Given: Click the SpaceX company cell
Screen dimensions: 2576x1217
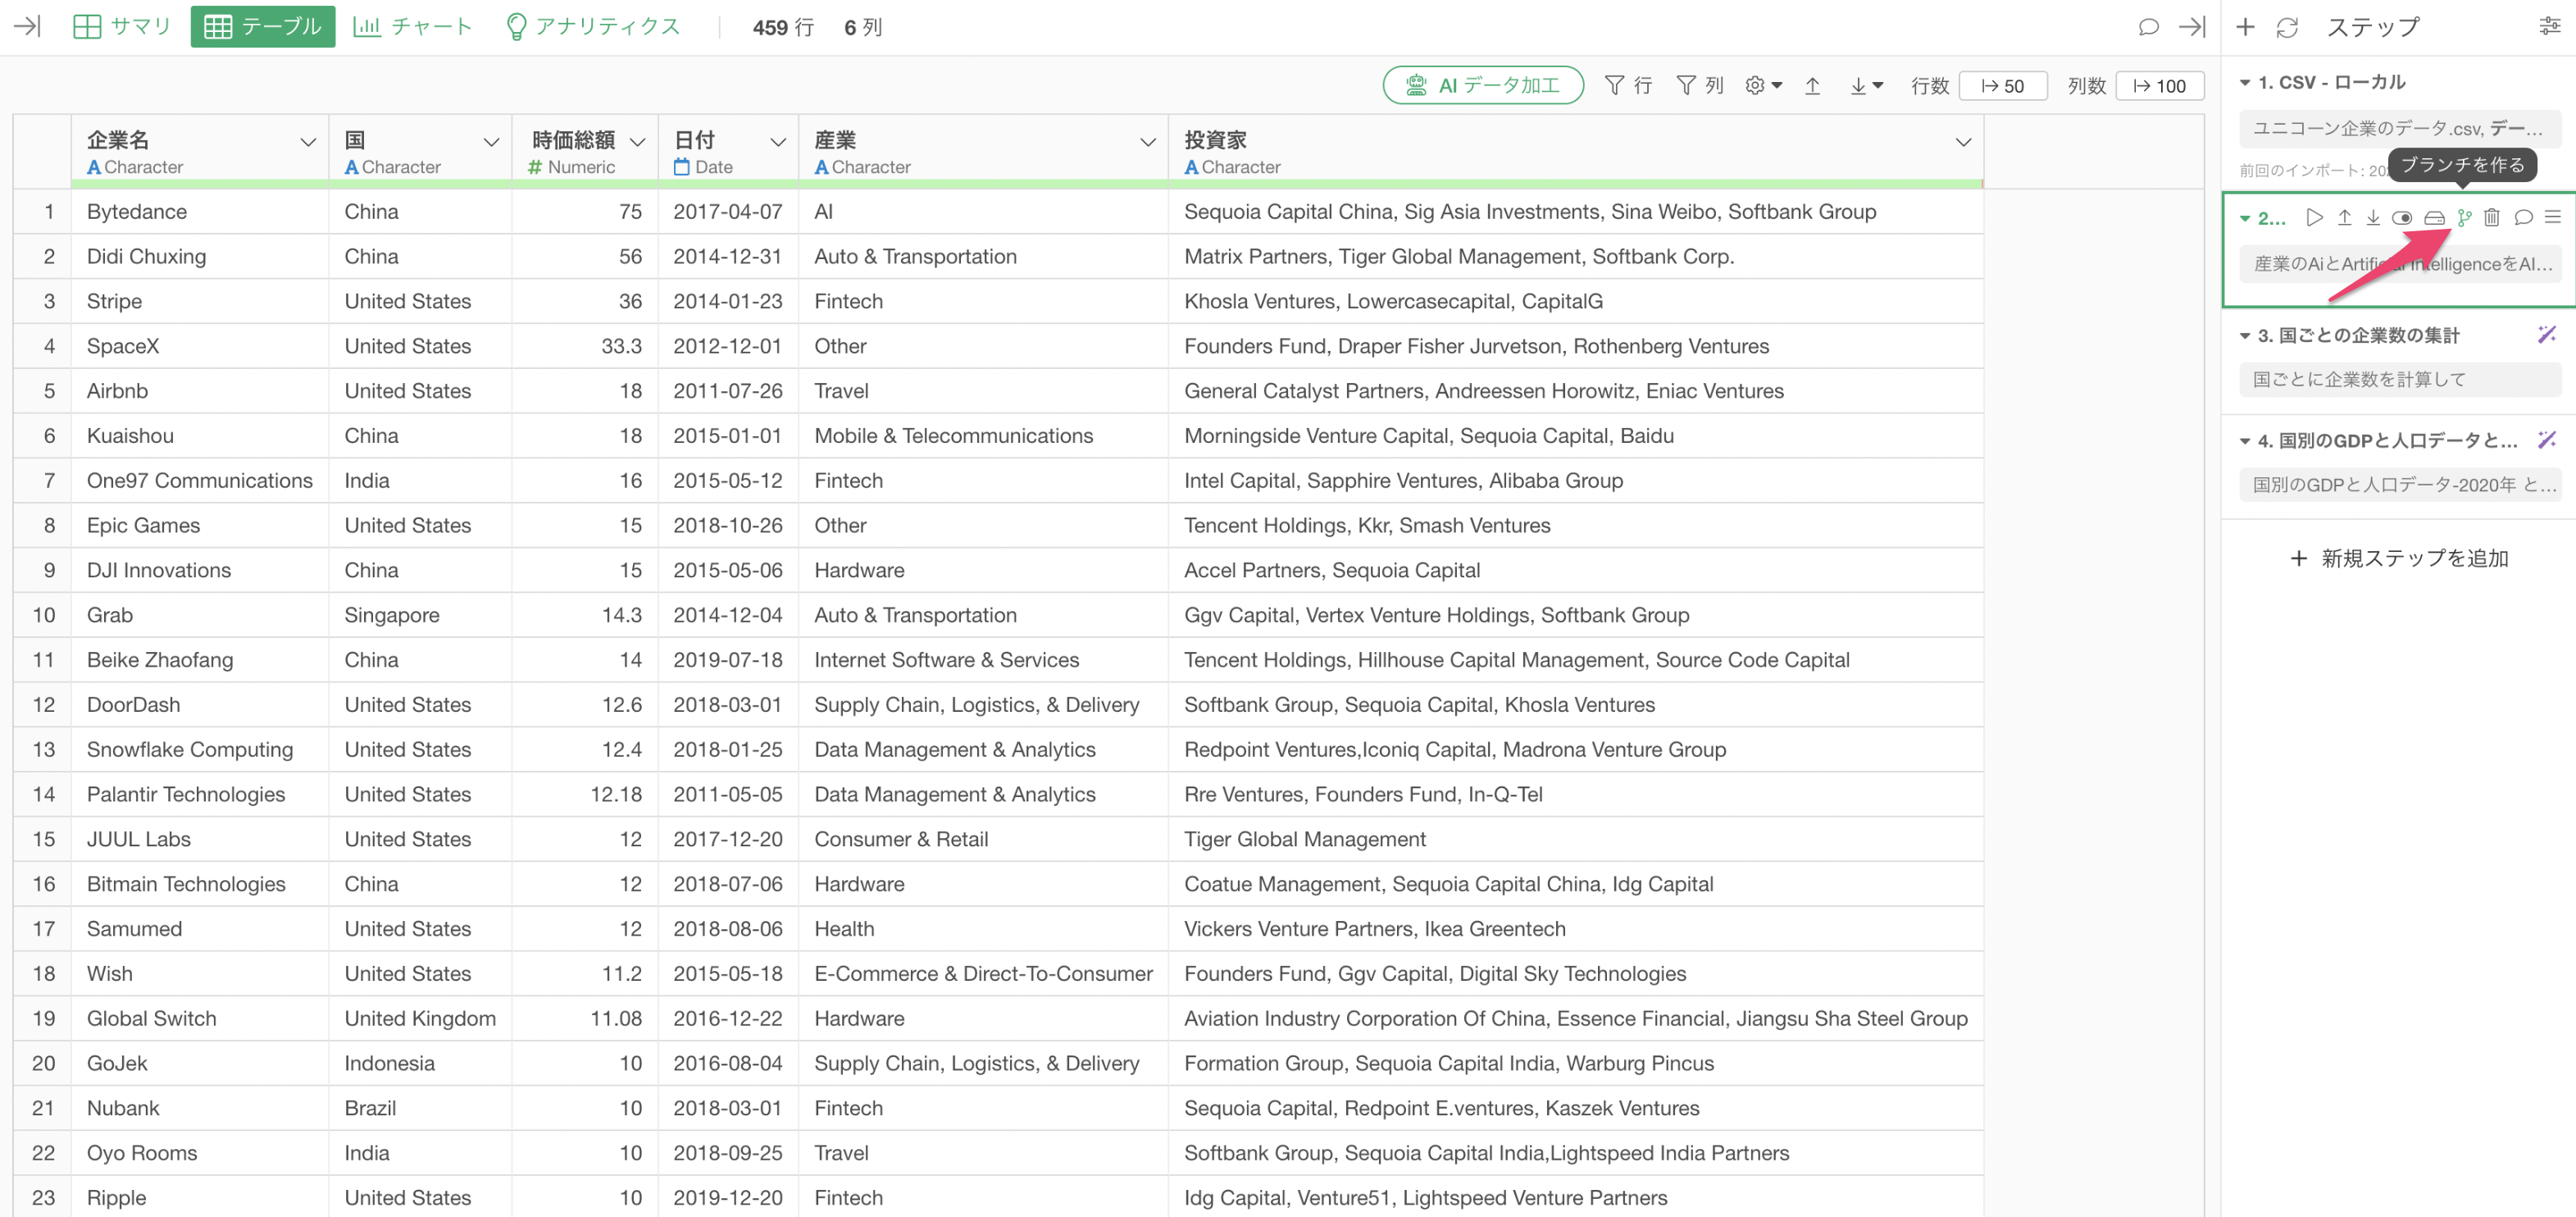Looking at the screenshot, I should 200,346.
